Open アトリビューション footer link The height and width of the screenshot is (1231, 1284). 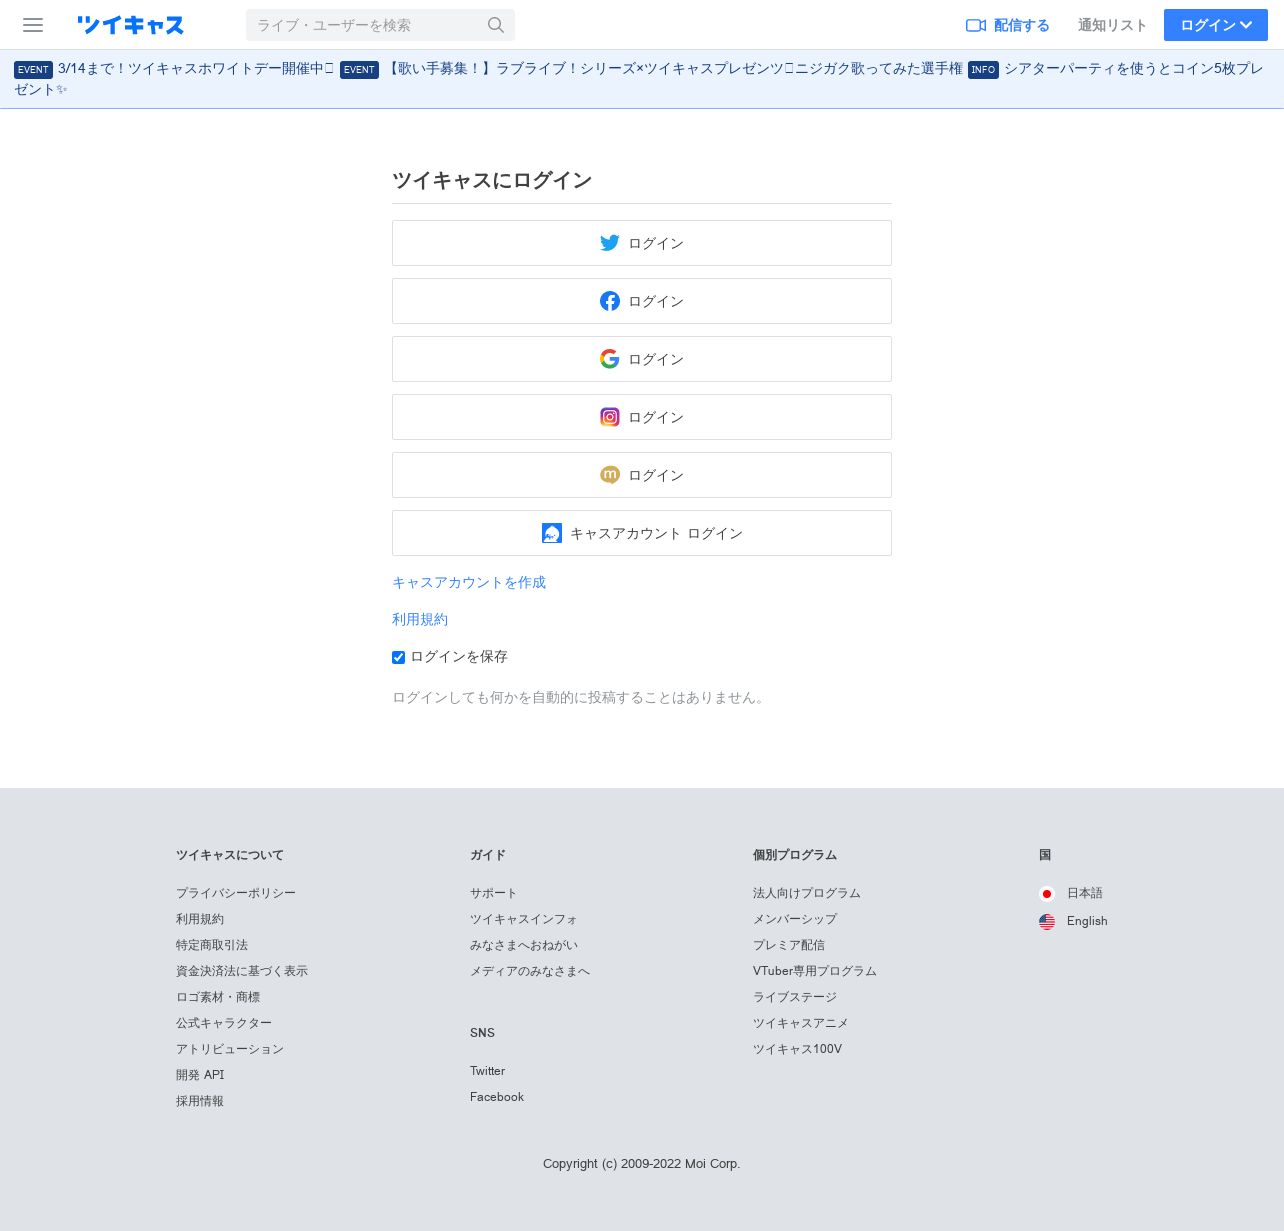click(230, 1049)
